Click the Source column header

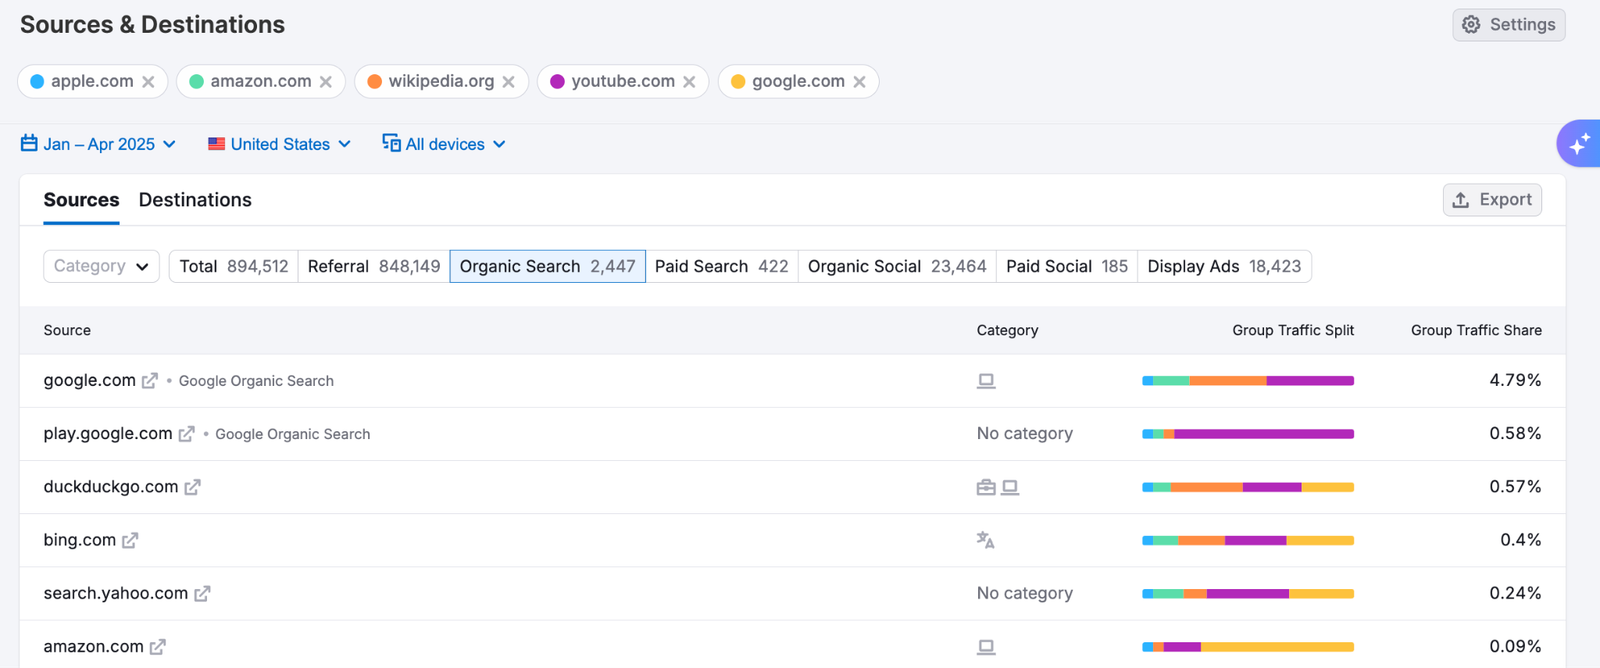(67, 330)
